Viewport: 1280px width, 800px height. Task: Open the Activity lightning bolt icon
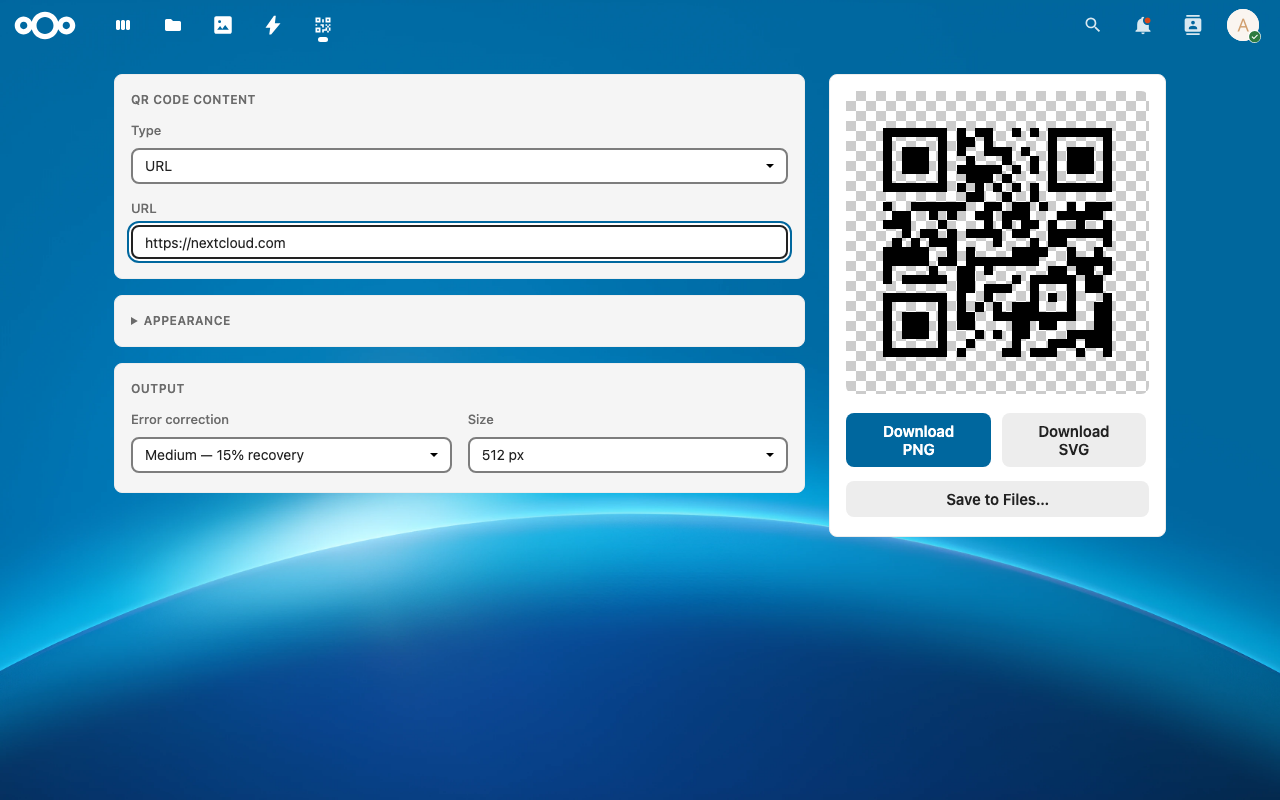(273, 25)
